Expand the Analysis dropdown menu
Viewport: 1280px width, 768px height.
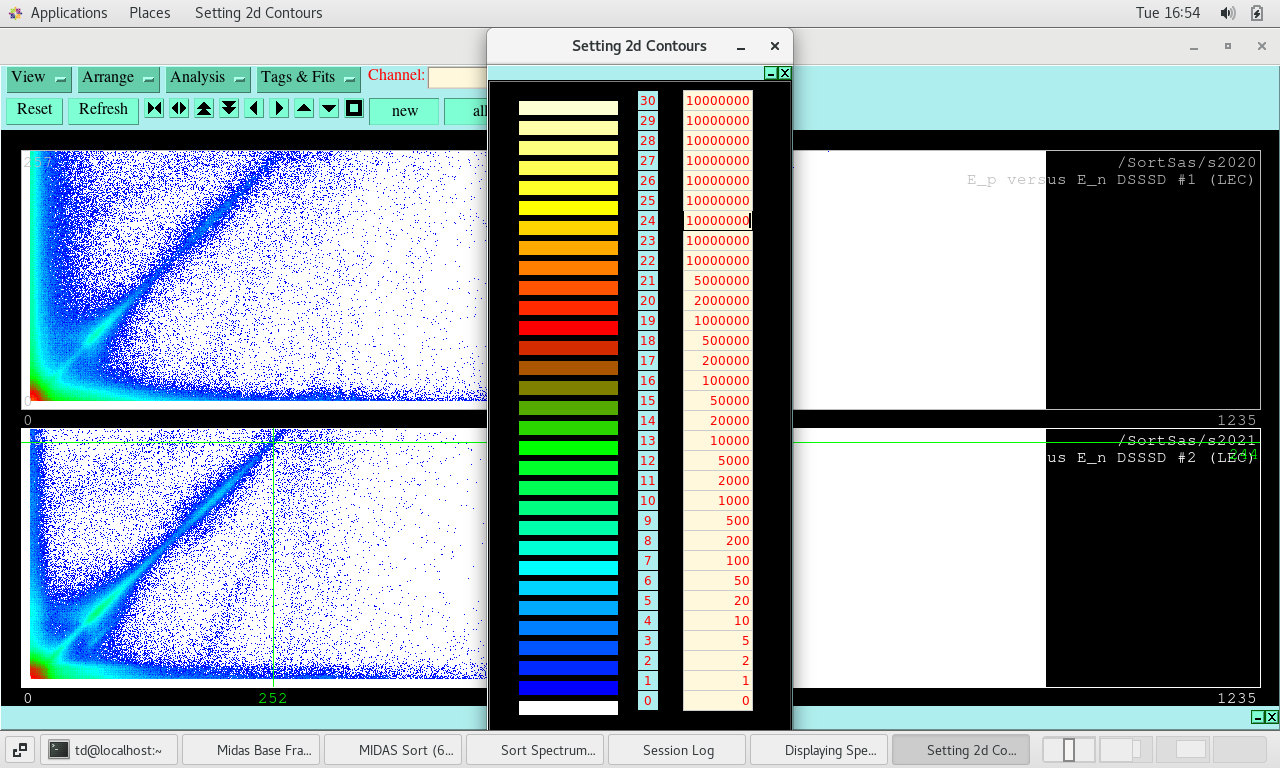pos(208,78)
